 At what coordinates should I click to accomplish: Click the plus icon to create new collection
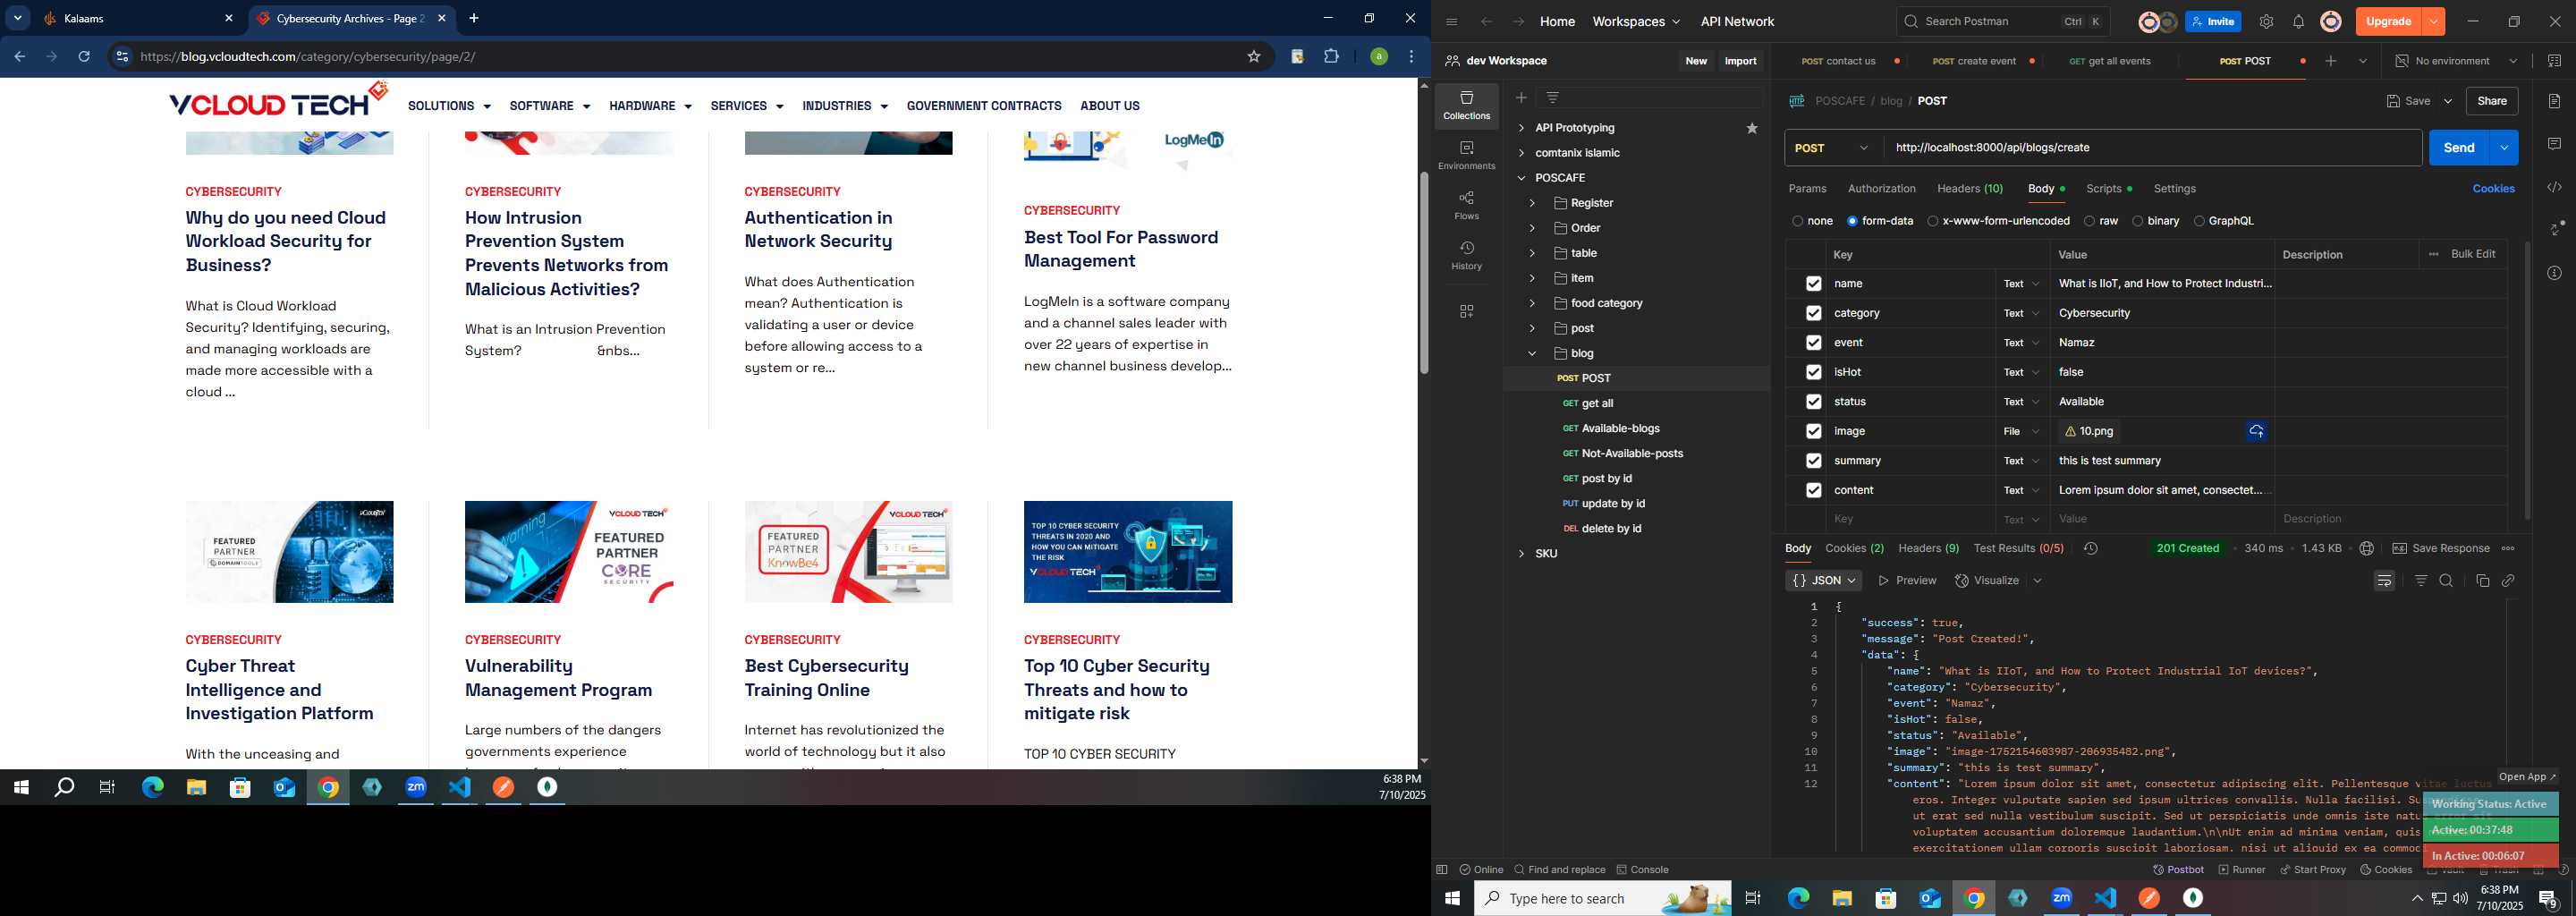(1521, 97)
